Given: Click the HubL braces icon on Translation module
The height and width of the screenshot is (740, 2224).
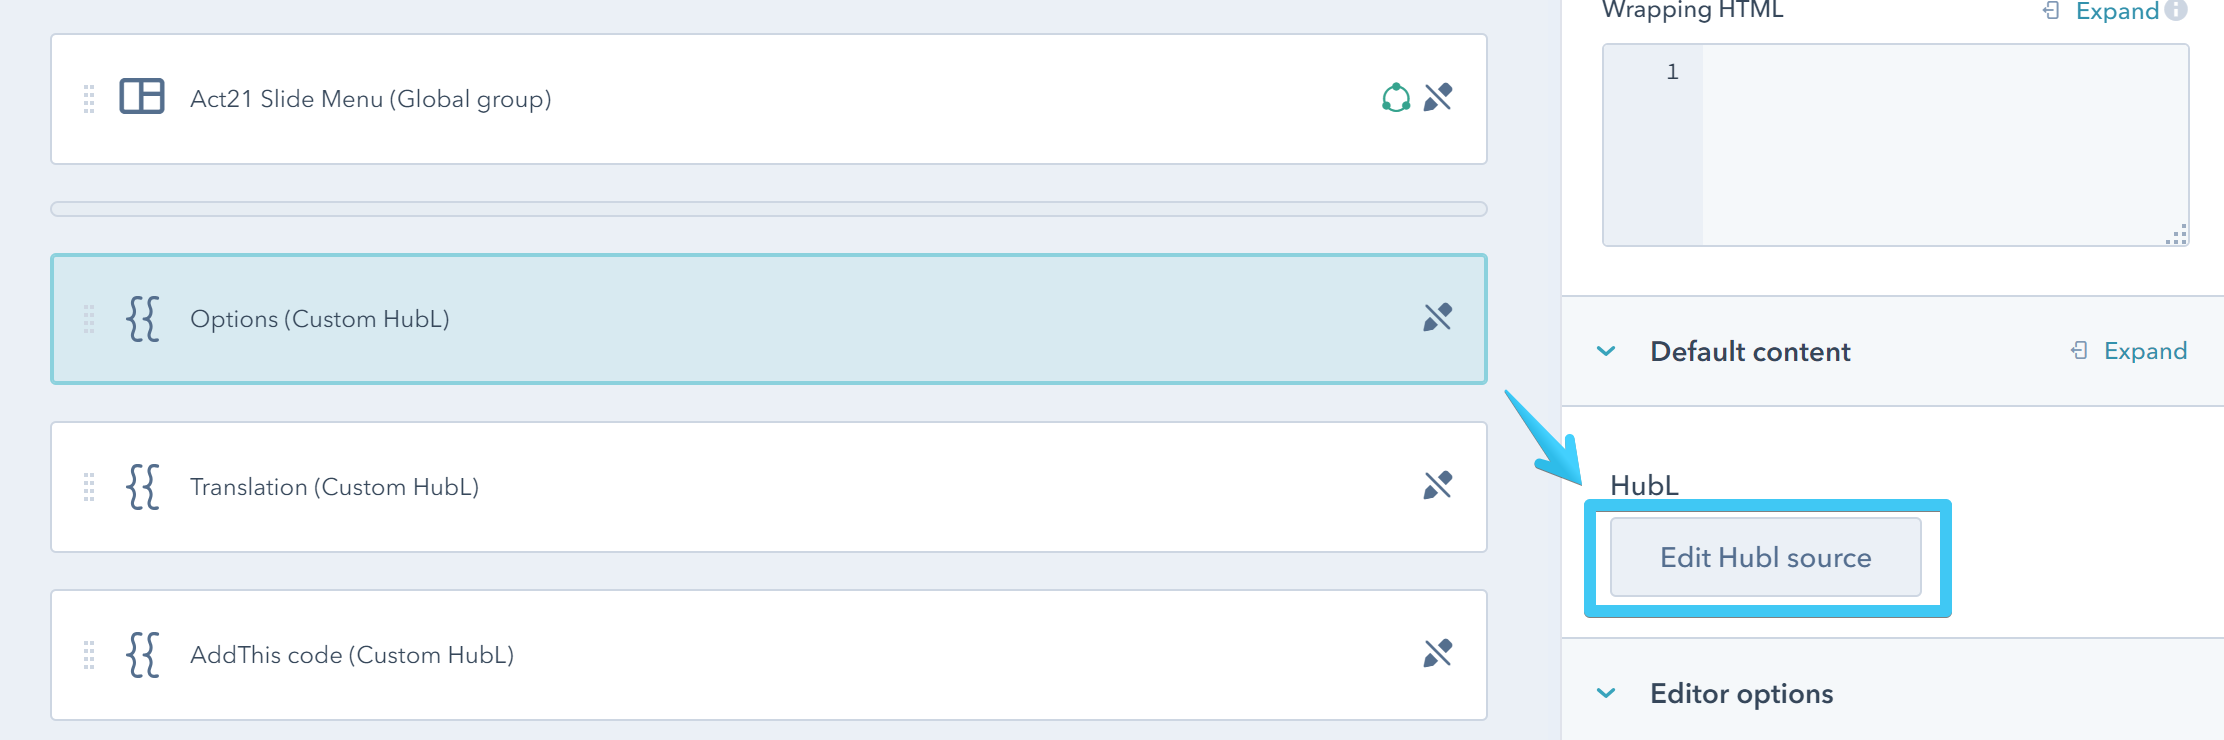Looking at the screenshot, I should tap(143, 487).
